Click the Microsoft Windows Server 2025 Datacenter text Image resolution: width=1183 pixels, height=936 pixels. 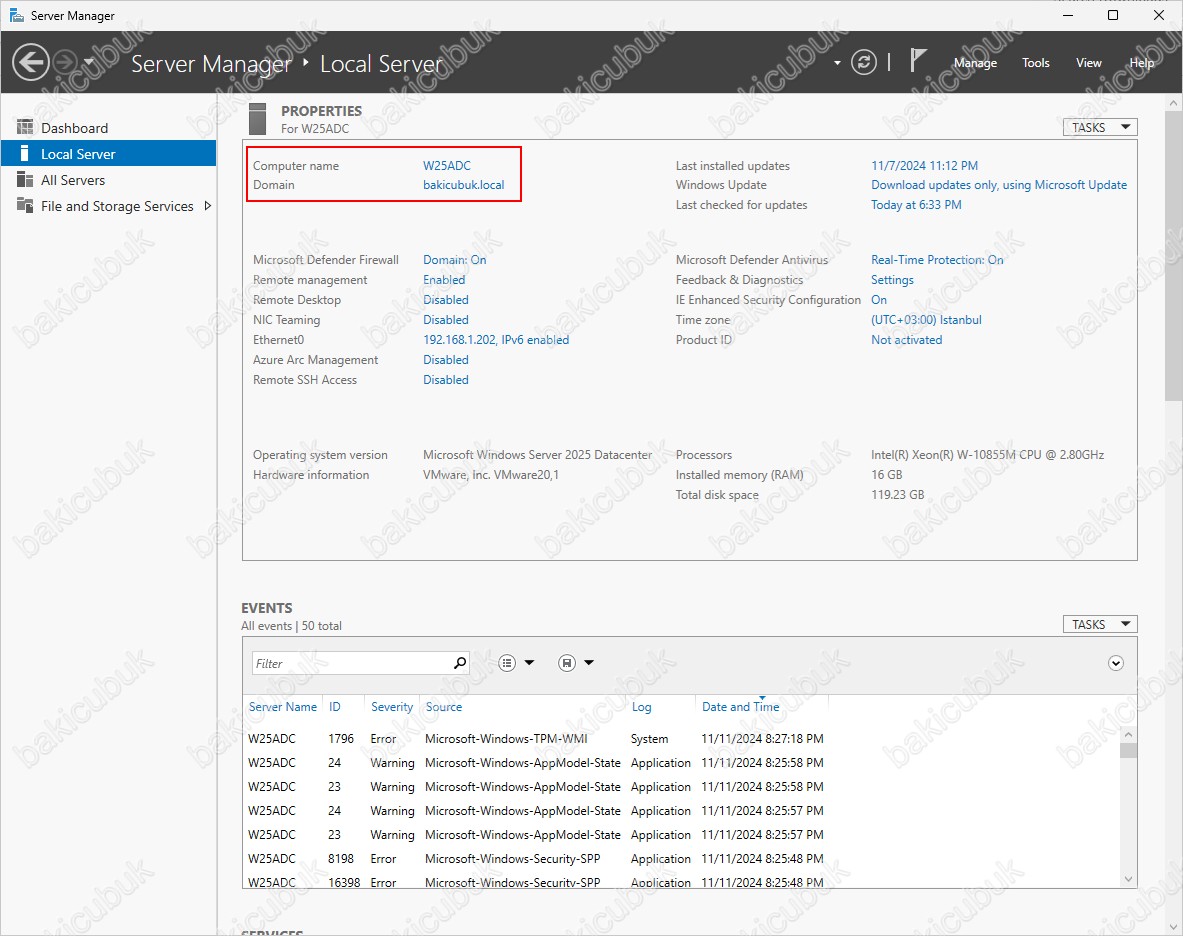pyautogui.click(x=537, y=455)
